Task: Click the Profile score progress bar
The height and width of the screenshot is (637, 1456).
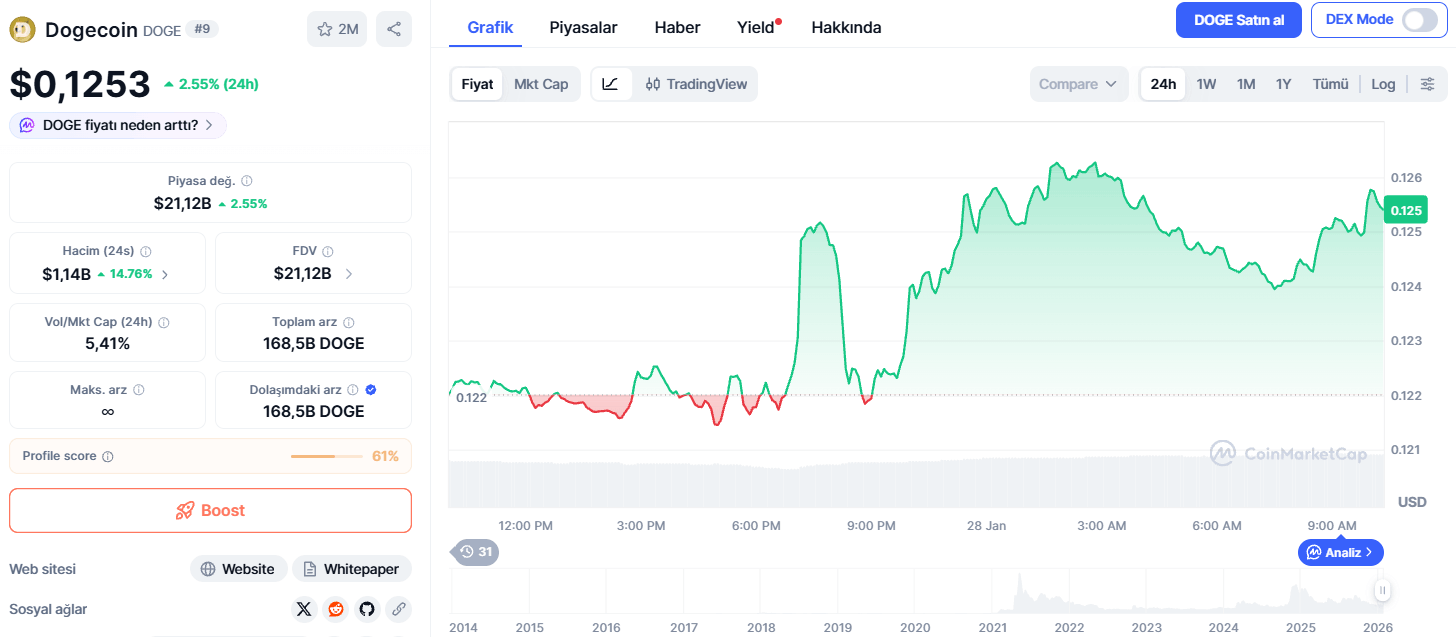Action: (327, 456)
